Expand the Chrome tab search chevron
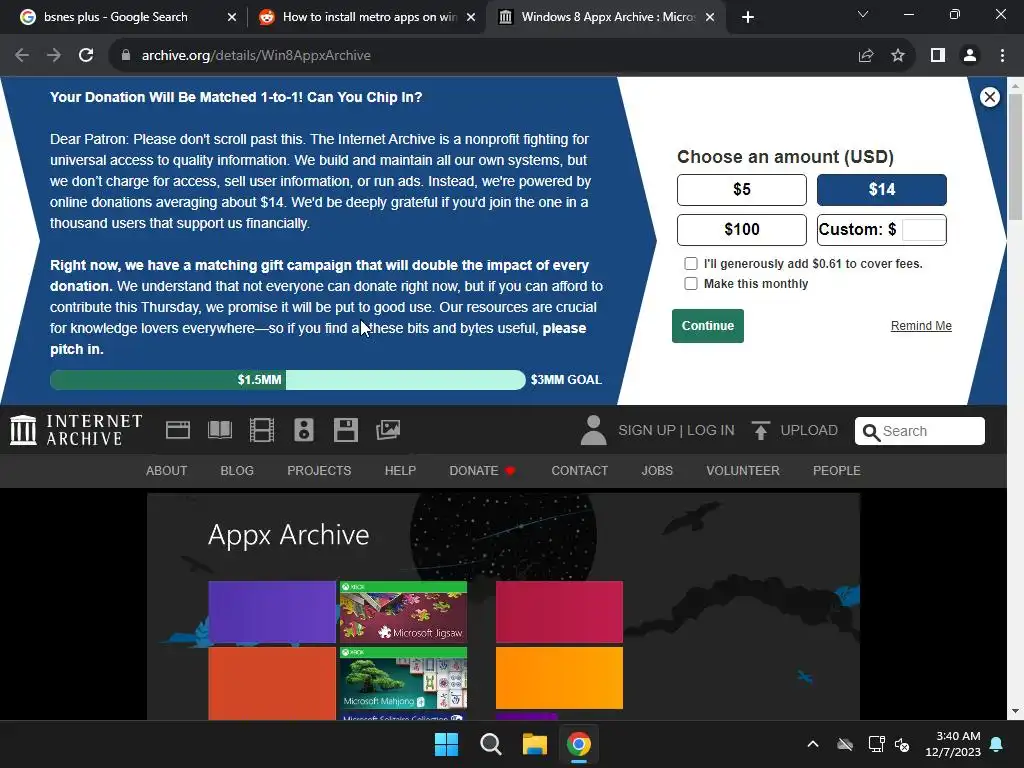The height and width of the screenshot is (768, 1024). 863,14
